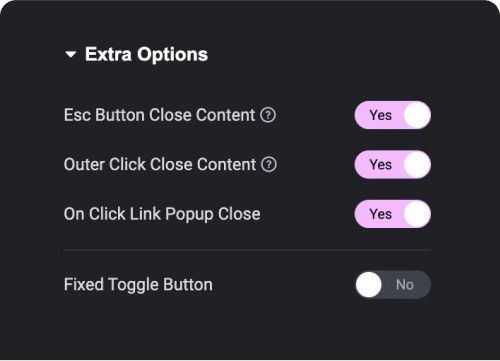Switch off On Click Link Popup Close
Viewport: 500px width, 361px height.
tap(393, 214)
